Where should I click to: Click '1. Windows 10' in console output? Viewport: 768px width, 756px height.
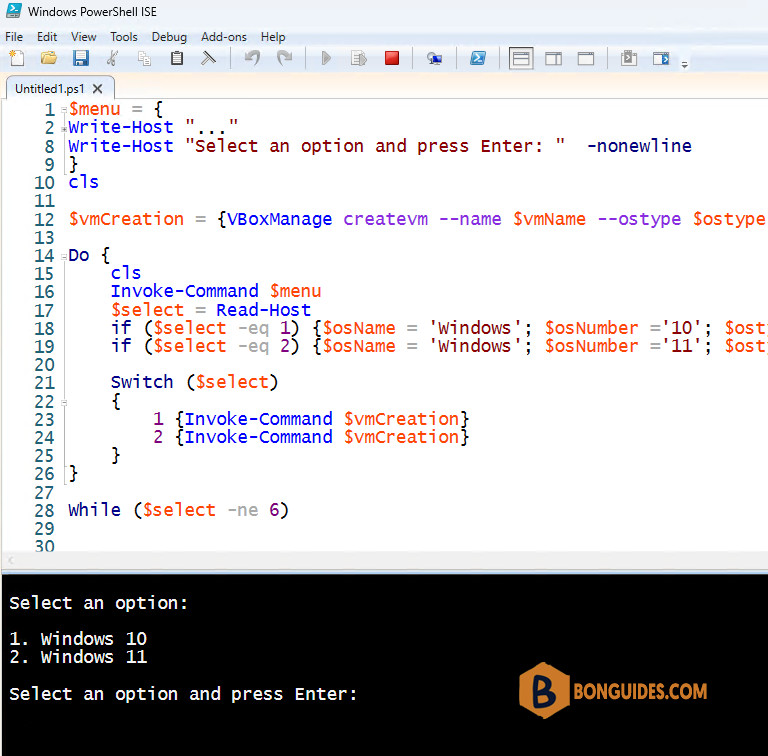pos(78,639)
